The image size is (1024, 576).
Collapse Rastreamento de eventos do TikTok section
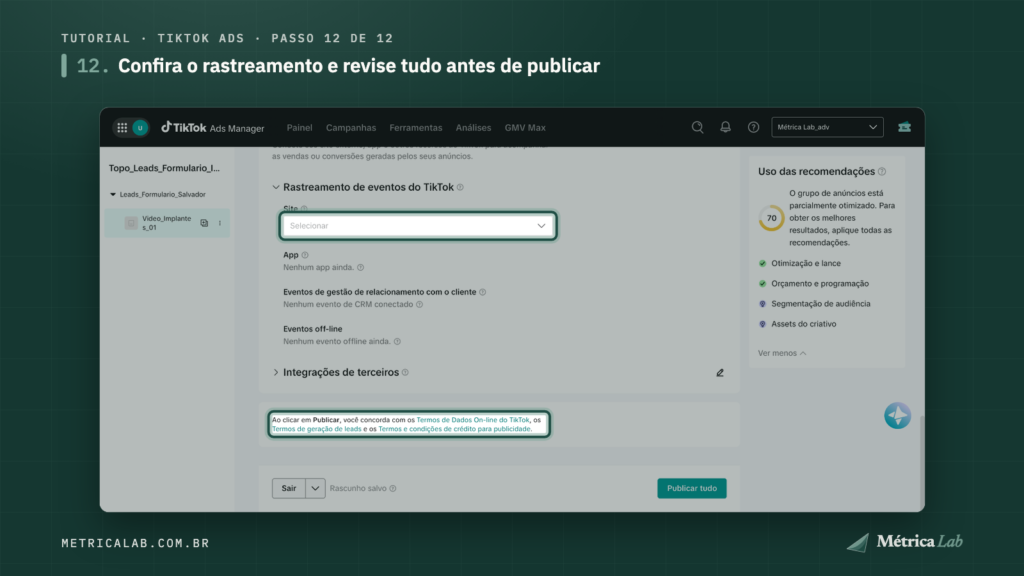tap(276, 187)
